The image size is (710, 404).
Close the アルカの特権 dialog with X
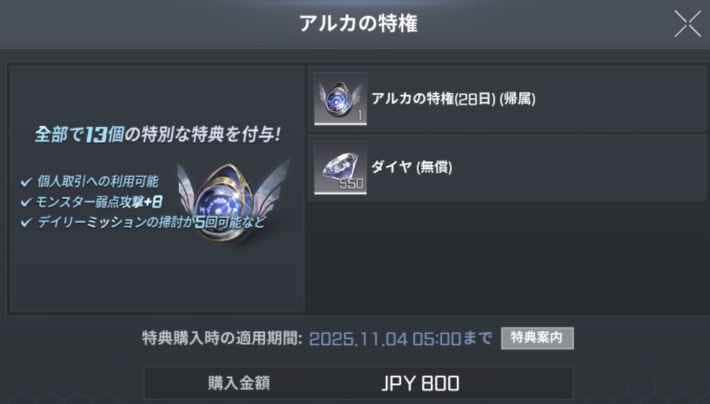pyautogui.click(x=687, y=24)
